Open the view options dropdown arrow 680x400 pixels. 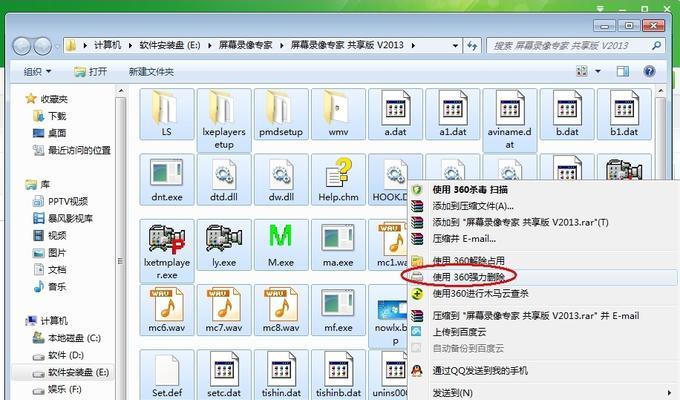[x=598, y=71]
